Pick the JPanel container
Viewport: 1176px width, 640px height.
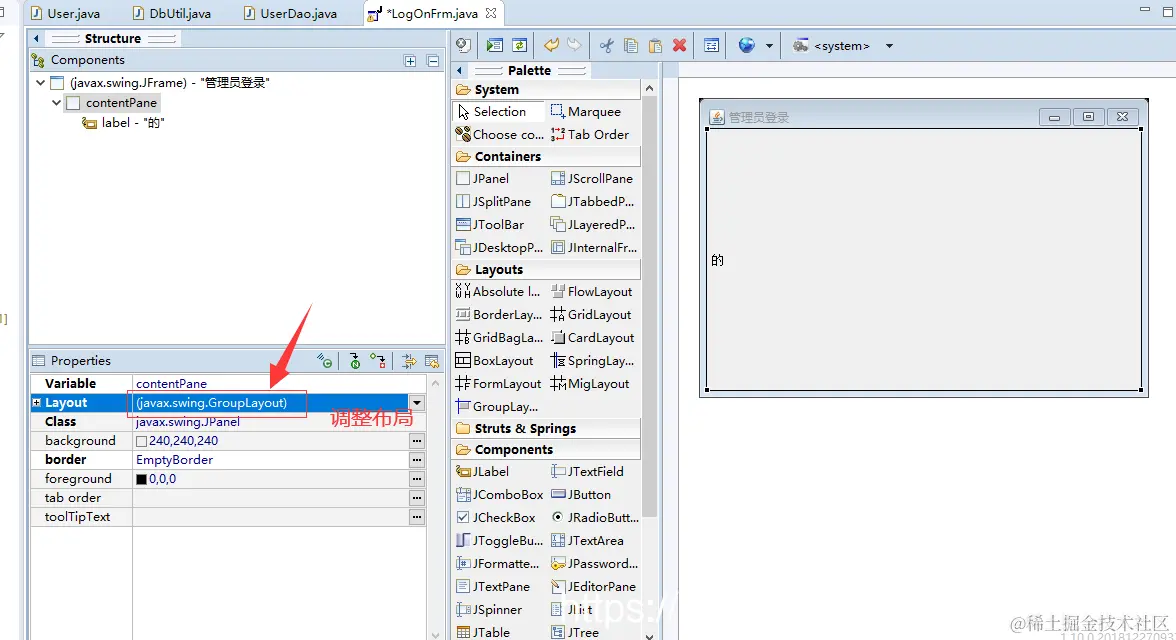click(482, 179)
